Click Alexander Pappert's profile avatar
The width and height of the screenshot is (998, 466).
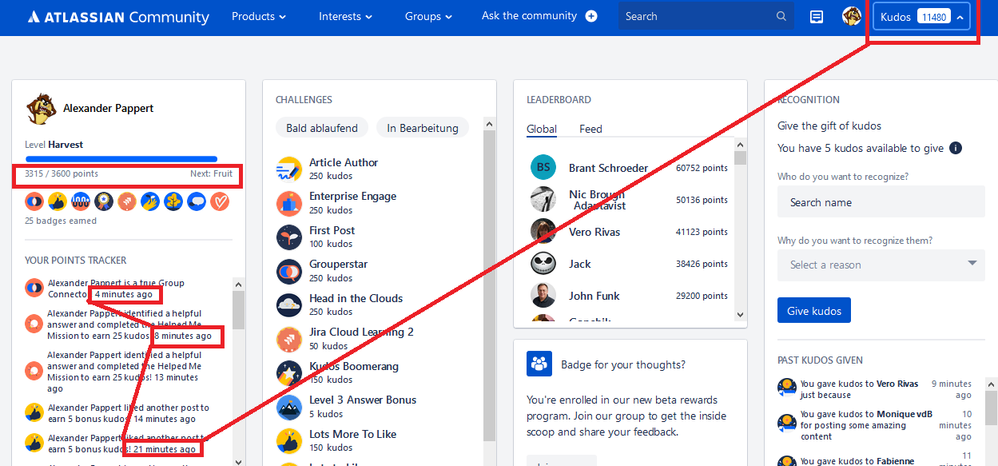pos(39,109)
